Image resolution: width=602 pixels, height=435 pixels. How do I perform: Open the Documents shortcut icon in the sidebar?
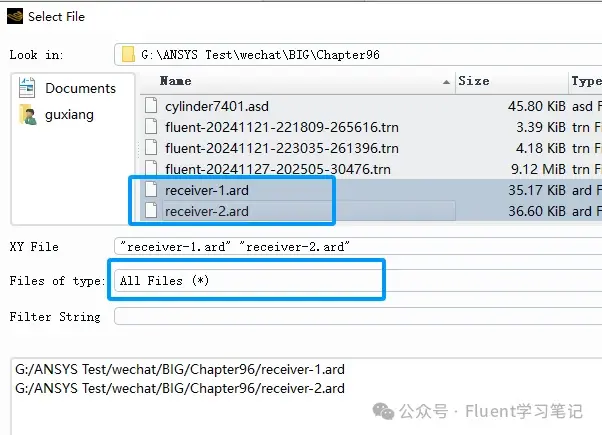pos(27,88)
